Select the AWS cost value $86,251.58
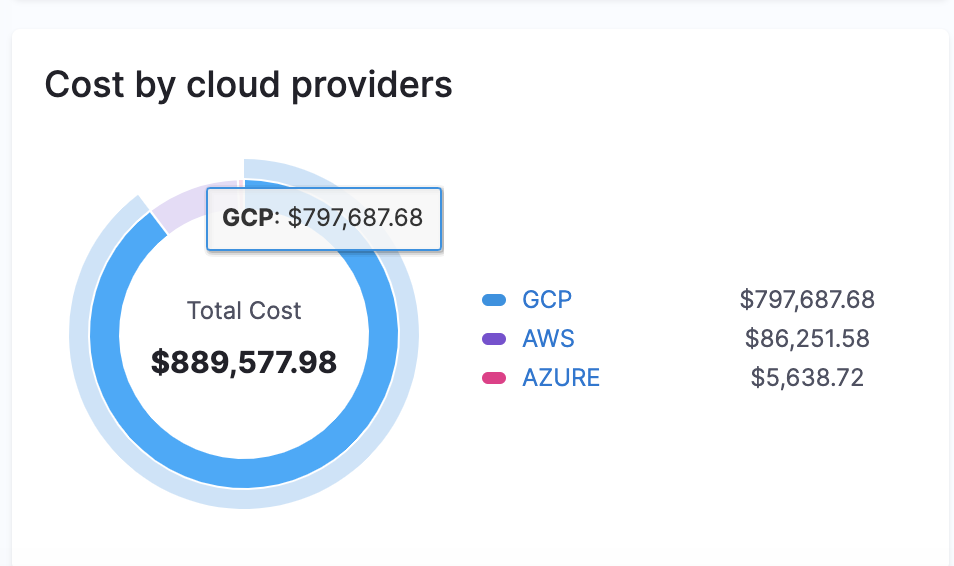Image resolution: width=954 pixels, height=566 pixels. (807, 339)
